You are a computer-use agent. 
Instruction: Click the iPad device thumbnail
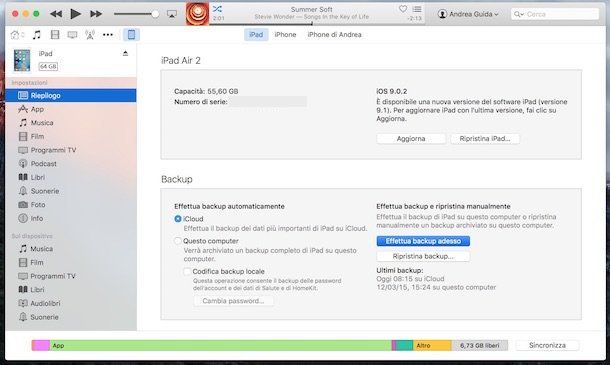pyautogui.click(x=22, y=60)
